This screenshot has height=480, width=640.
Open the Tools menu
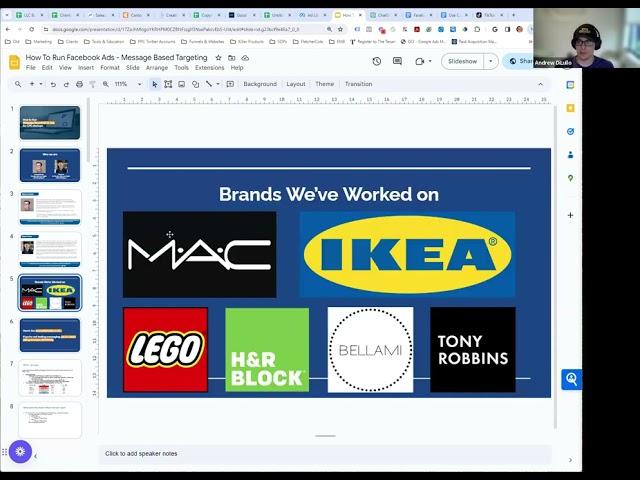[x=181, y=68]
